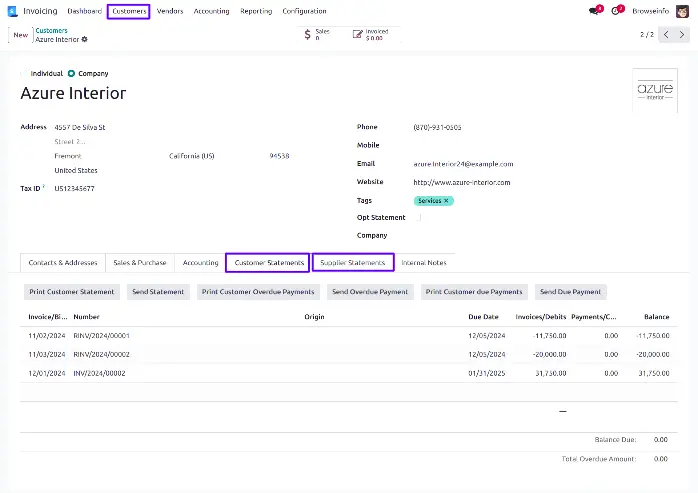
Task: Select the Individual radio option
Action: (x=25, y=73)
